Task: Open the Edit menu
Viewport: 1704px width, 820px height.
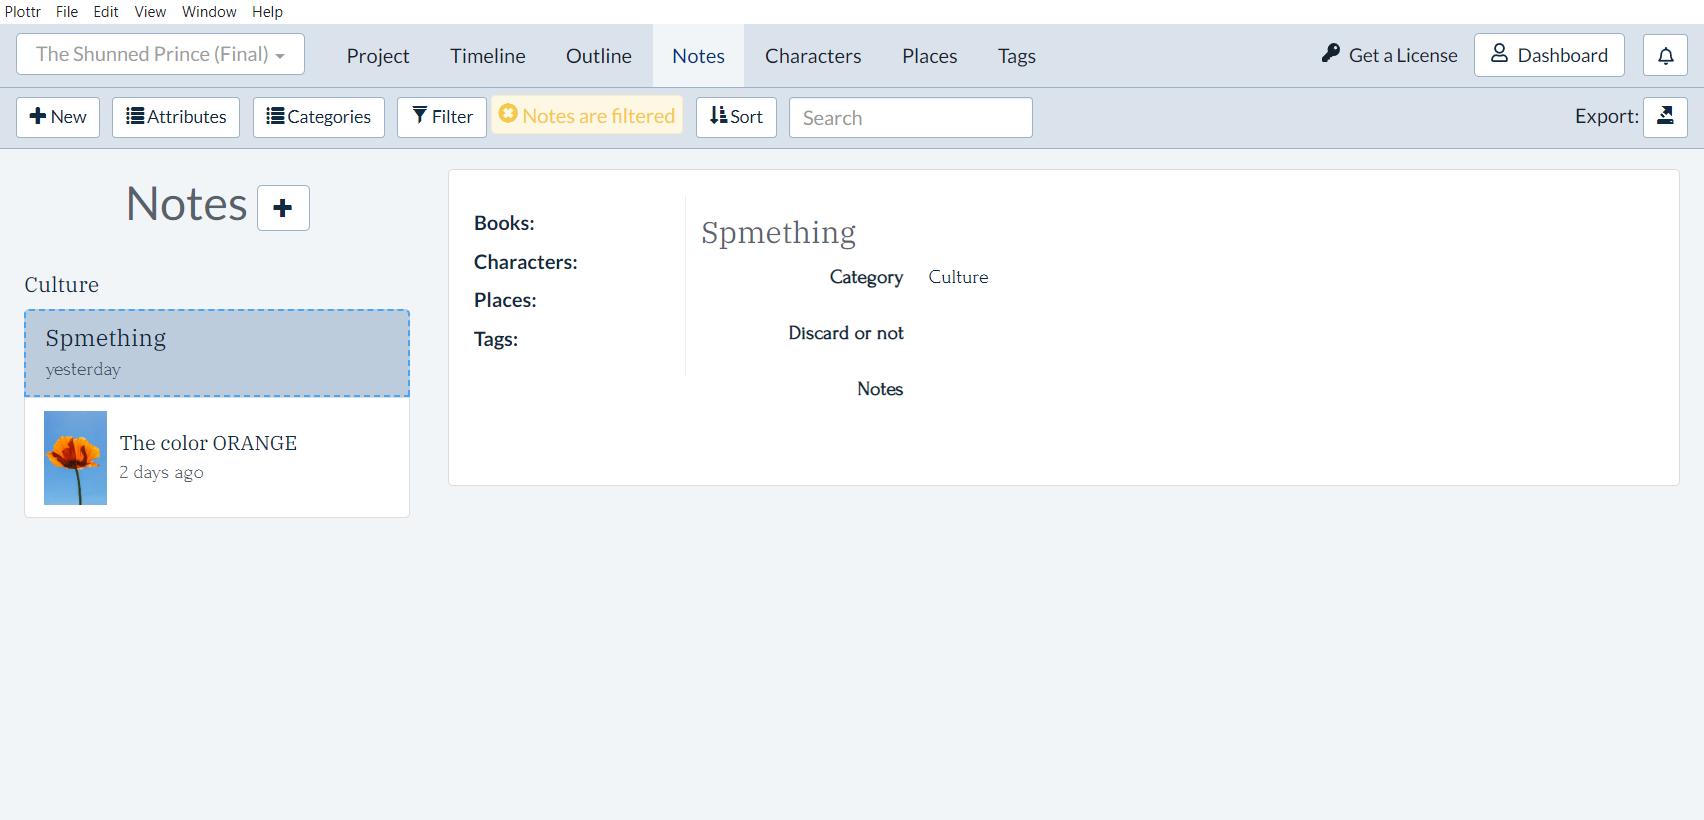Action: pyautogui.click(x=106, y=12)
